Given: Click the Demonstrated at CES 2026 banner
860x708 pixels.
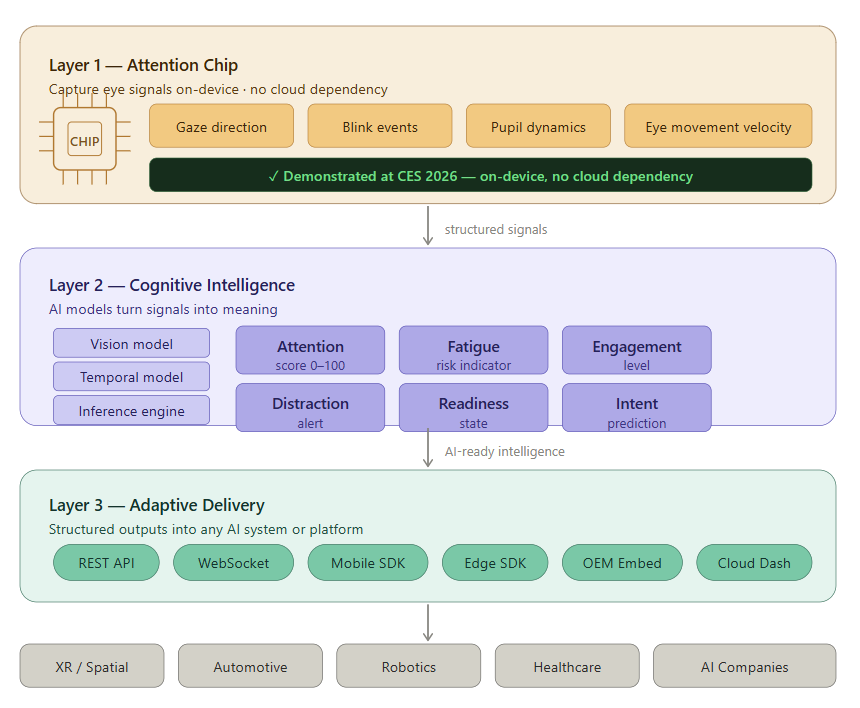Looking at the screenshot, I should [480, 176].
